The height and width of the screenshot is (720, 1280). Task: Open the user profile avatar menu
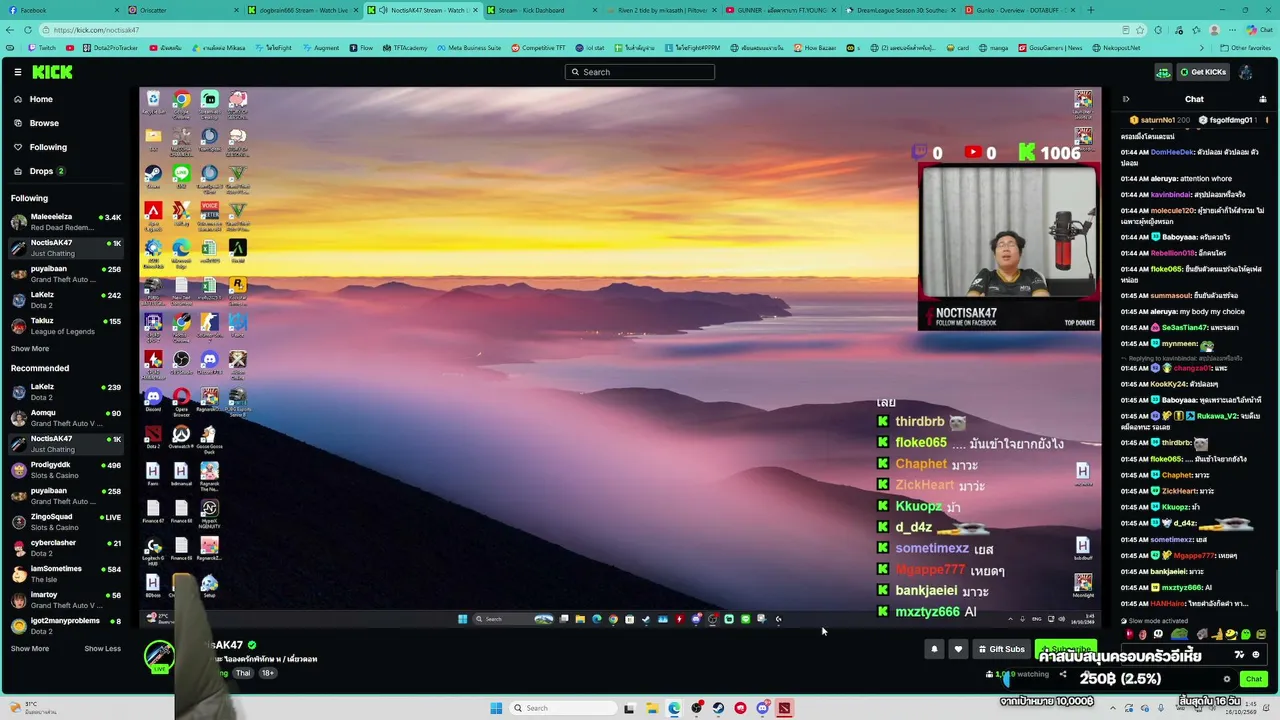[1246, 72]
